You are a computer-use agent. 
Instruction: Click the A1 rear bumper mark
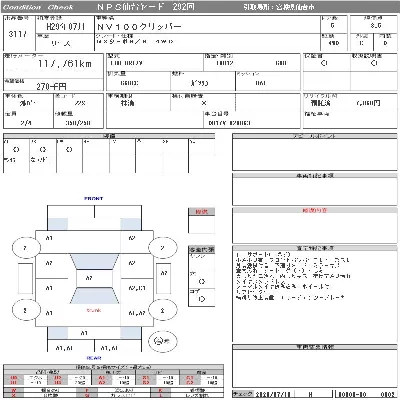point(84,333)
